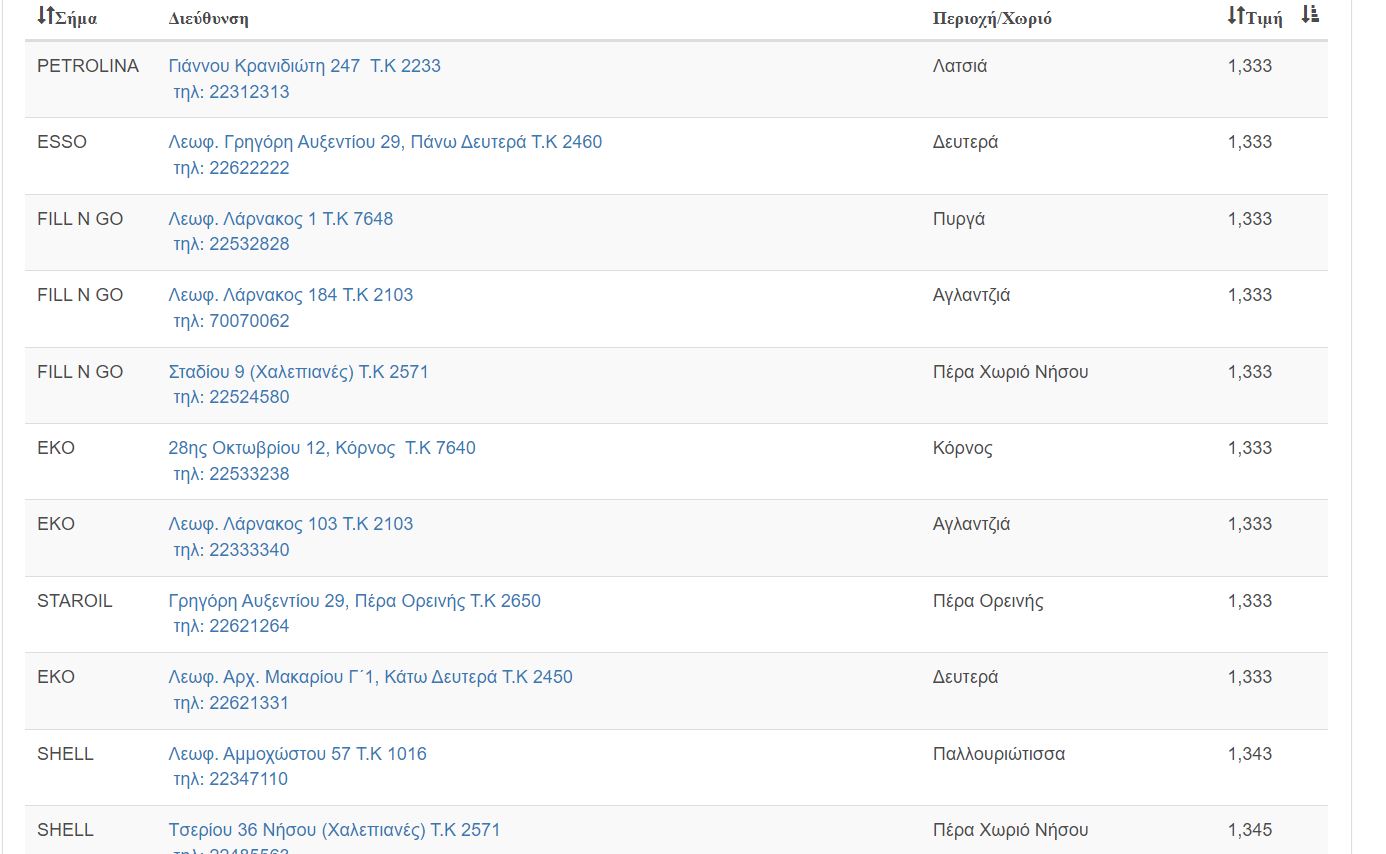The width and height of the screenshot is (1386, 854).
Task: Click the Περιοχή/Χωριό column header
Action: coord(992,19)
